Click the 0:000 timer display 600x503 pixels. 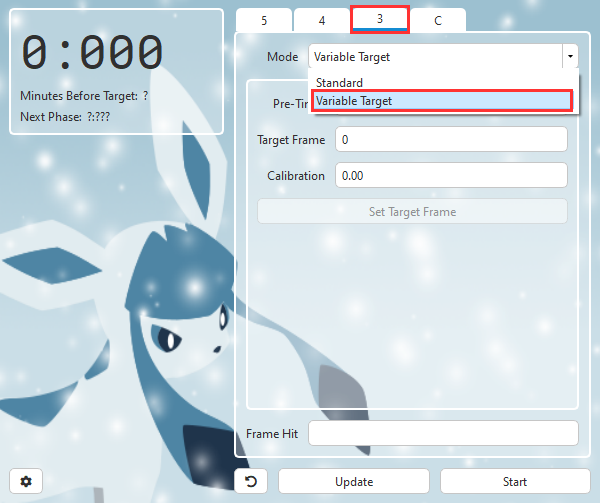[x=92, y=52]
